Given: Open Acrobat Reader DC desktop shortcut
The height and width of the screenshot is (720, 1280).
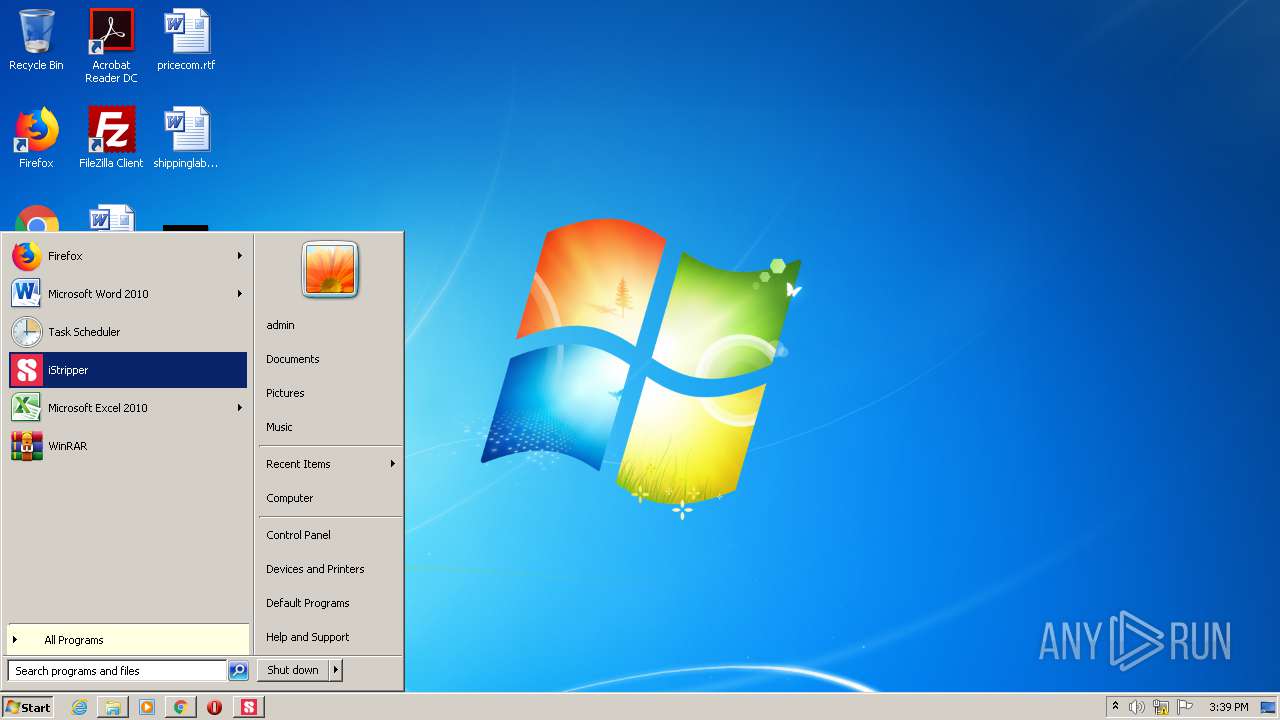Looking at the screenshot, I should (111, 46).
